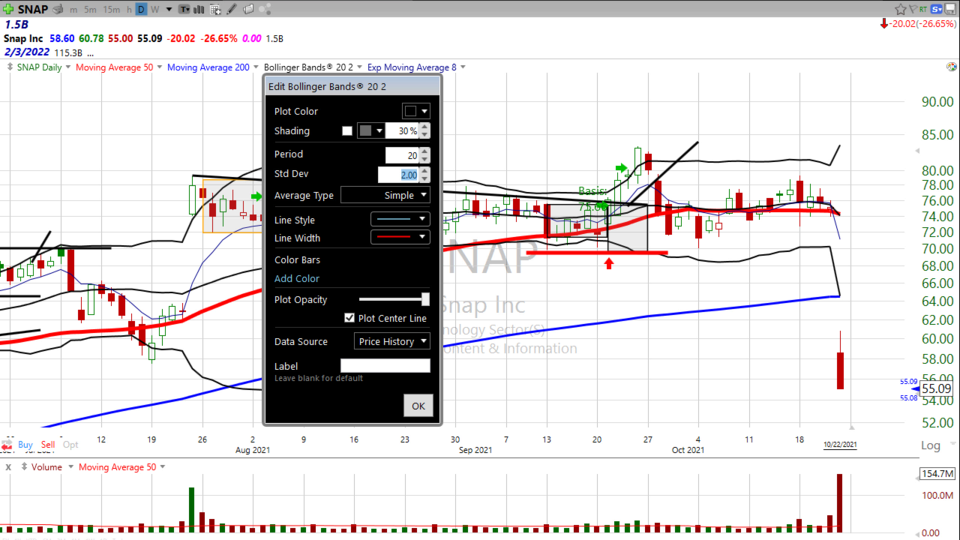The width and height of the screenshot is (960, 540).
Task: Click the price pane reorder arrows icon
Action: (x=10, y=67)
